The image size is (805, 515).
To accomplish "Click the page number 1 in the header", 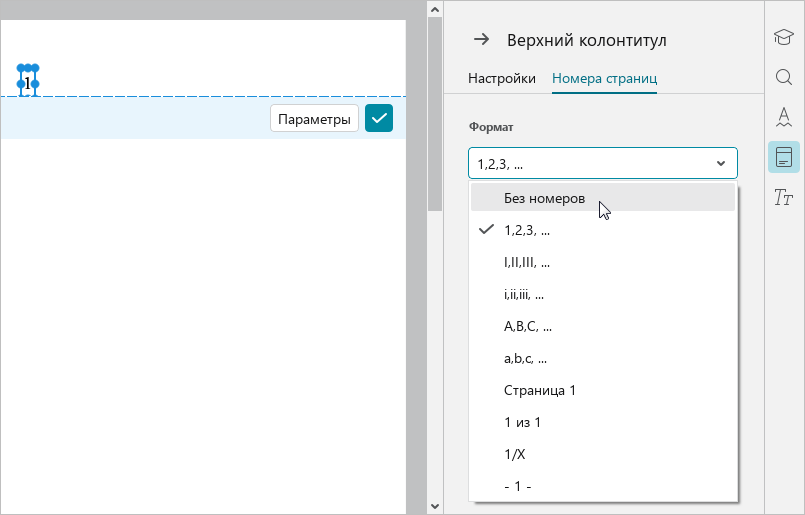I will point(27,83).
